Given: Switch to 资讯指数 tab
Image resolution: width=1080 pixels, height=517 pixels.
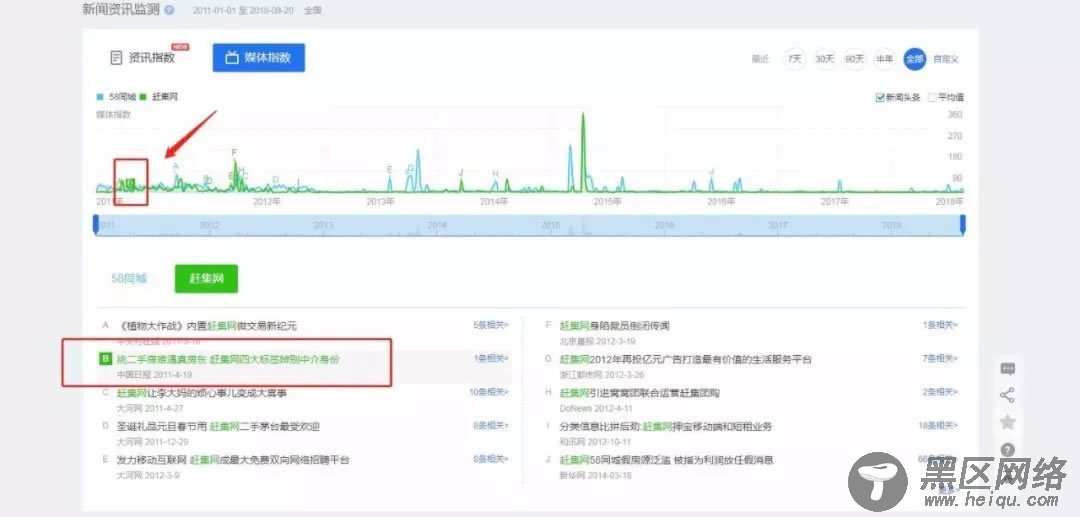Looking at the screenshot, I should (x=143, y=58).
